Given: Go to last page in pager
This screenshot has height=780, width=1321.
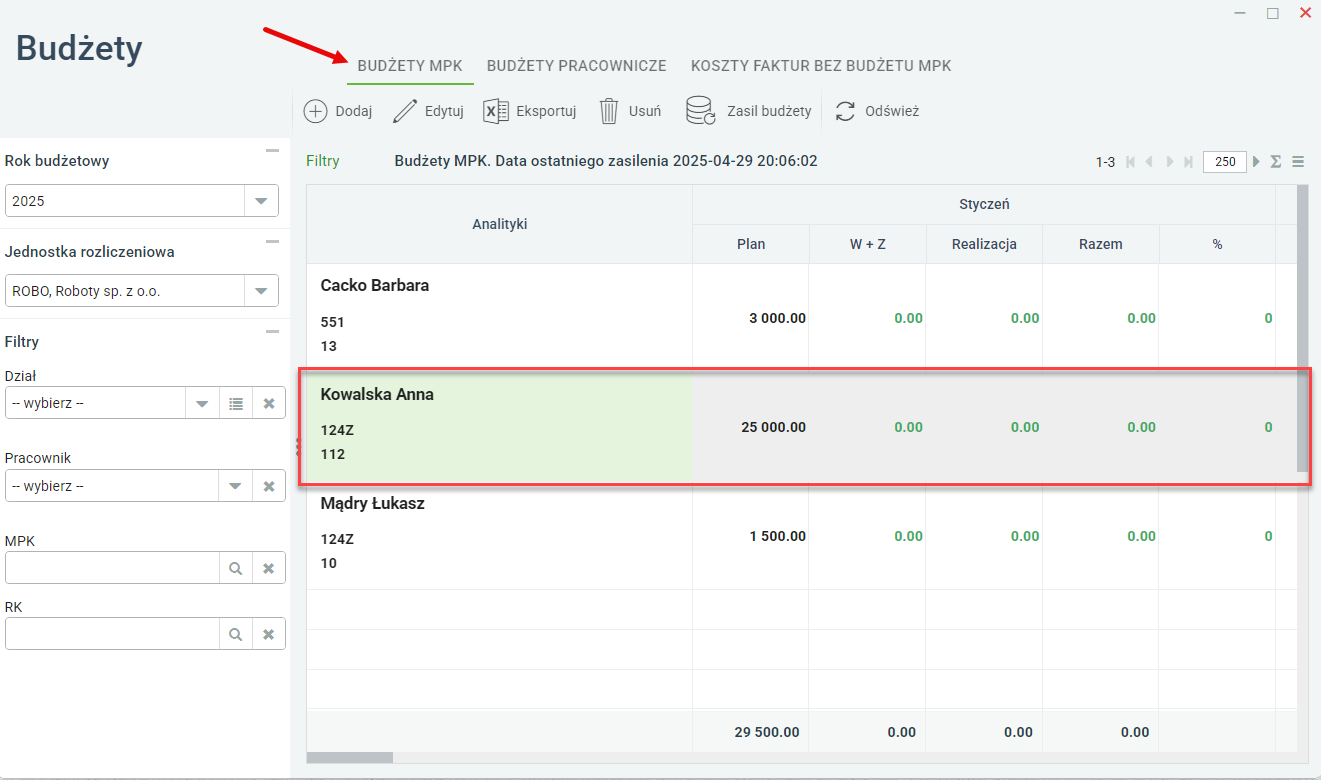Looking at the screenshot, I should click(1188, 162).
